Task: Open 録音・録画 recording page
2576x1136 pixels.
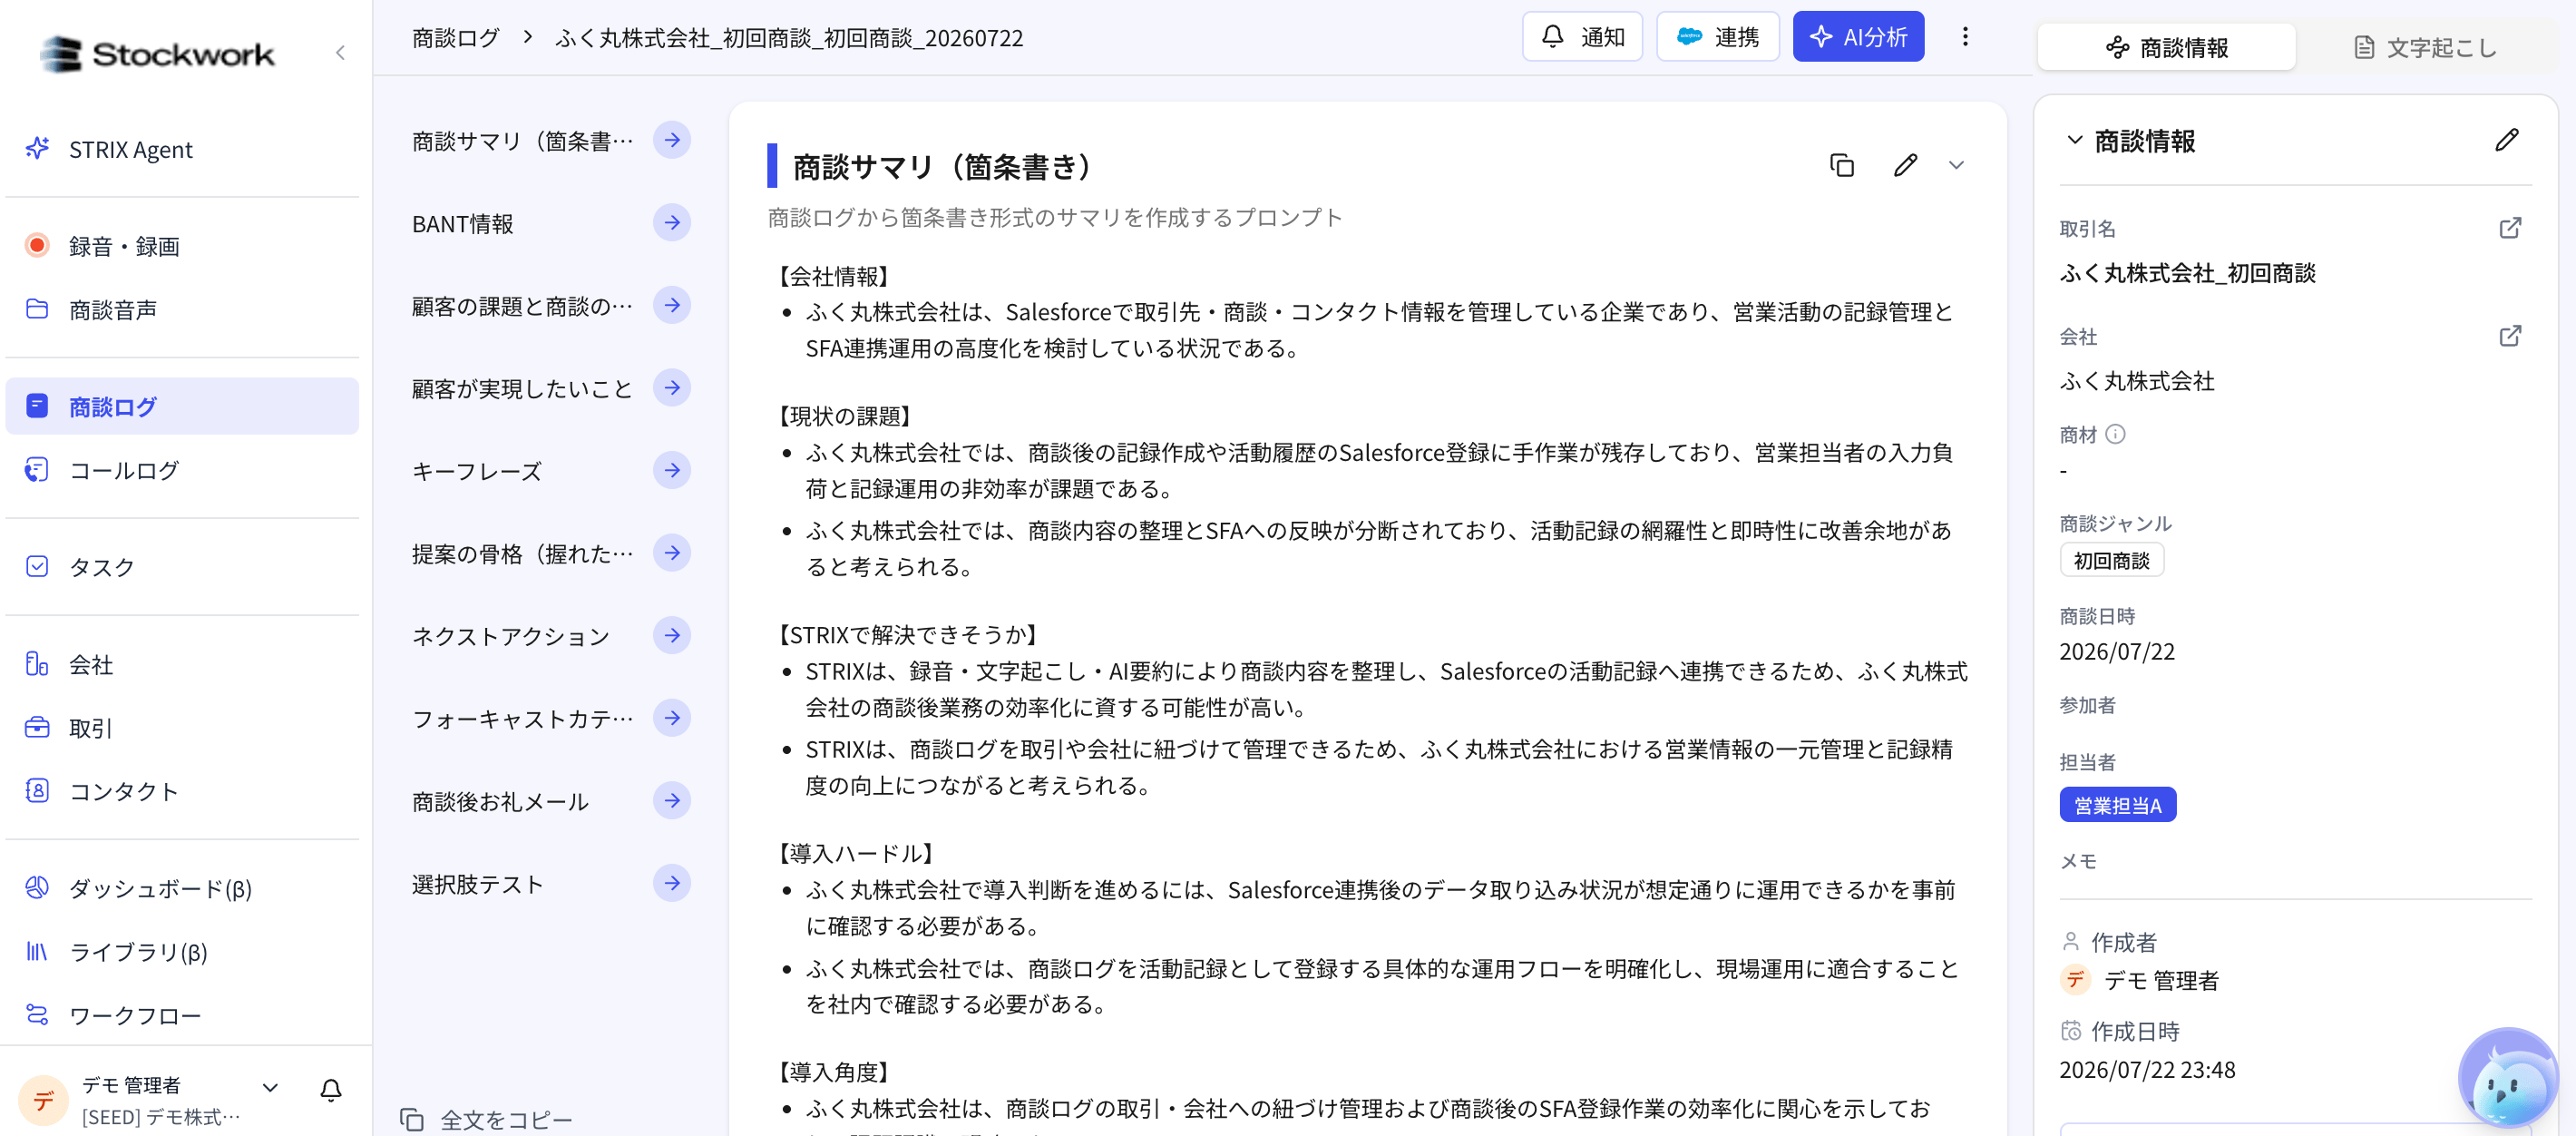Action: tap(182, 246)
